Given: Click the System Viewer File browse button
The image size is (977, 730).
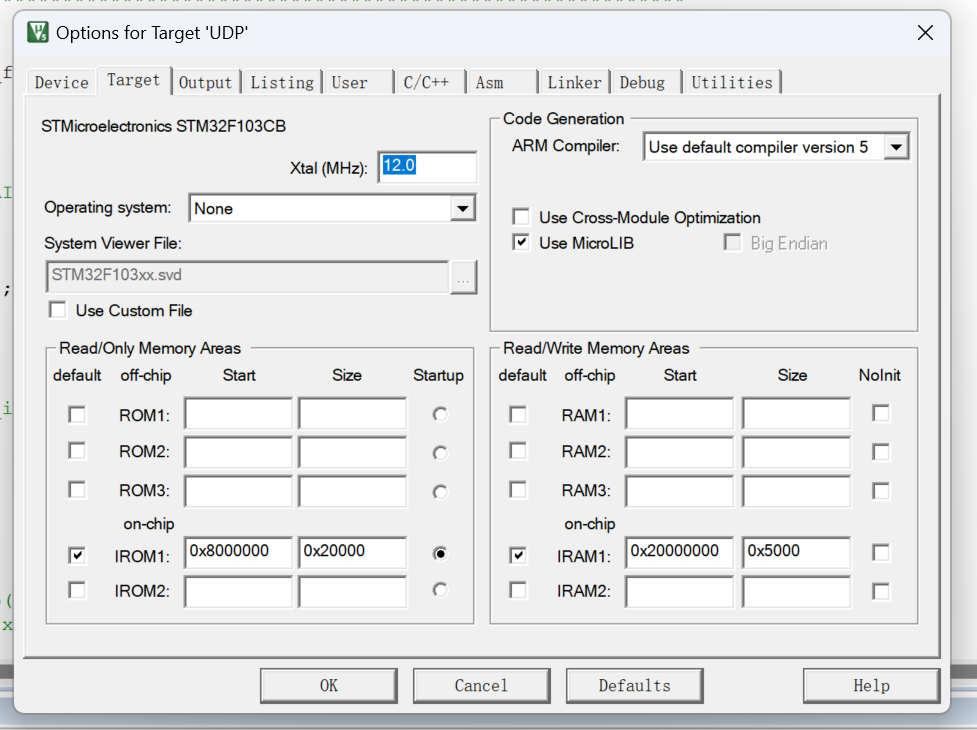Looking at the screenshot, I should pyautogui.click(x=463, y=277).
